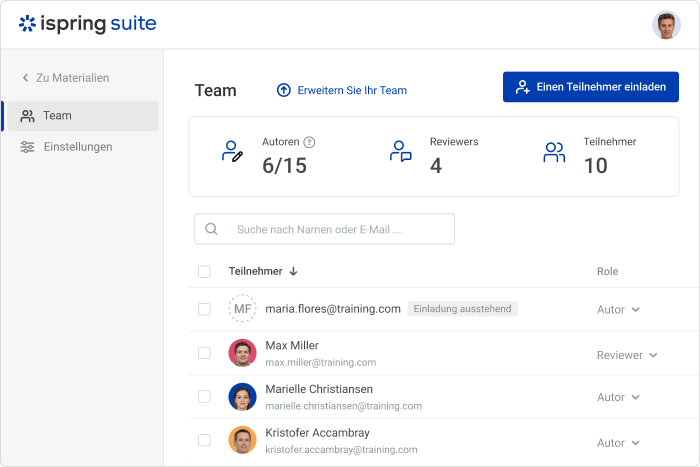
Task: Click the search magnifier icon
Action: [211, 229]
